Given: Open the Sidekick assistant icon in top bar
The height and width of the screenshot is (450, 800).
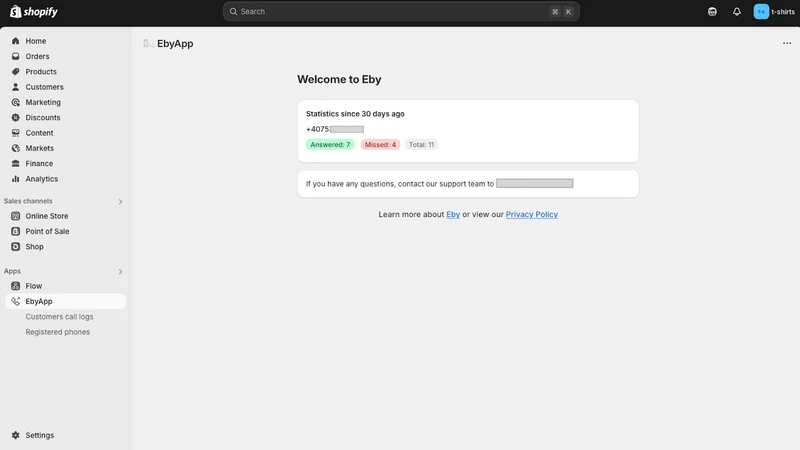Looking at the screenshot, I should pos(712,11).
